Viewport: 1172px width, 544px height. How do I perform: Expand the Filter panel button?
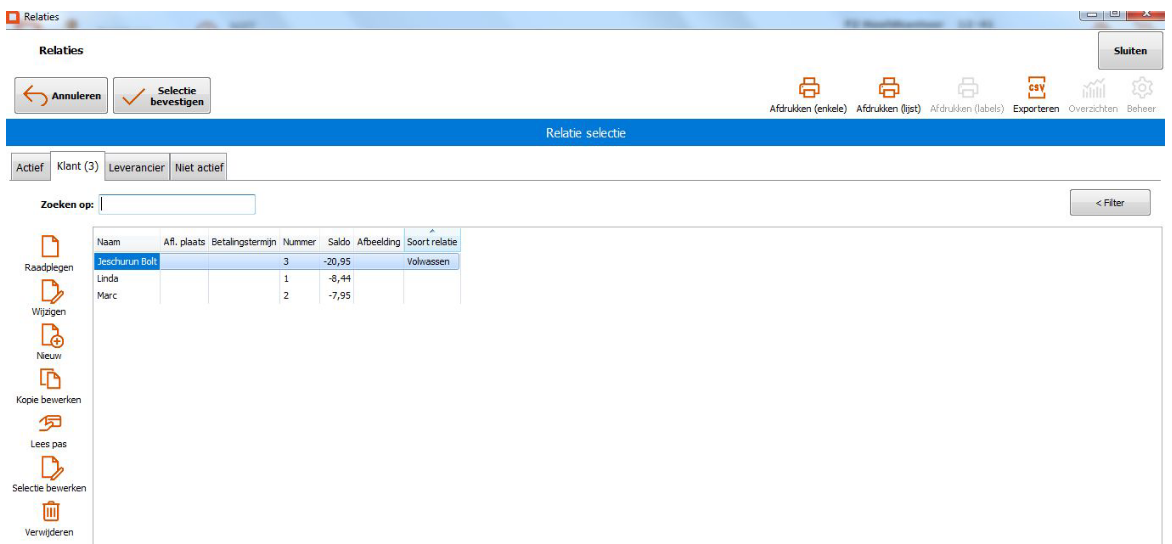[x=1109, y=203]
